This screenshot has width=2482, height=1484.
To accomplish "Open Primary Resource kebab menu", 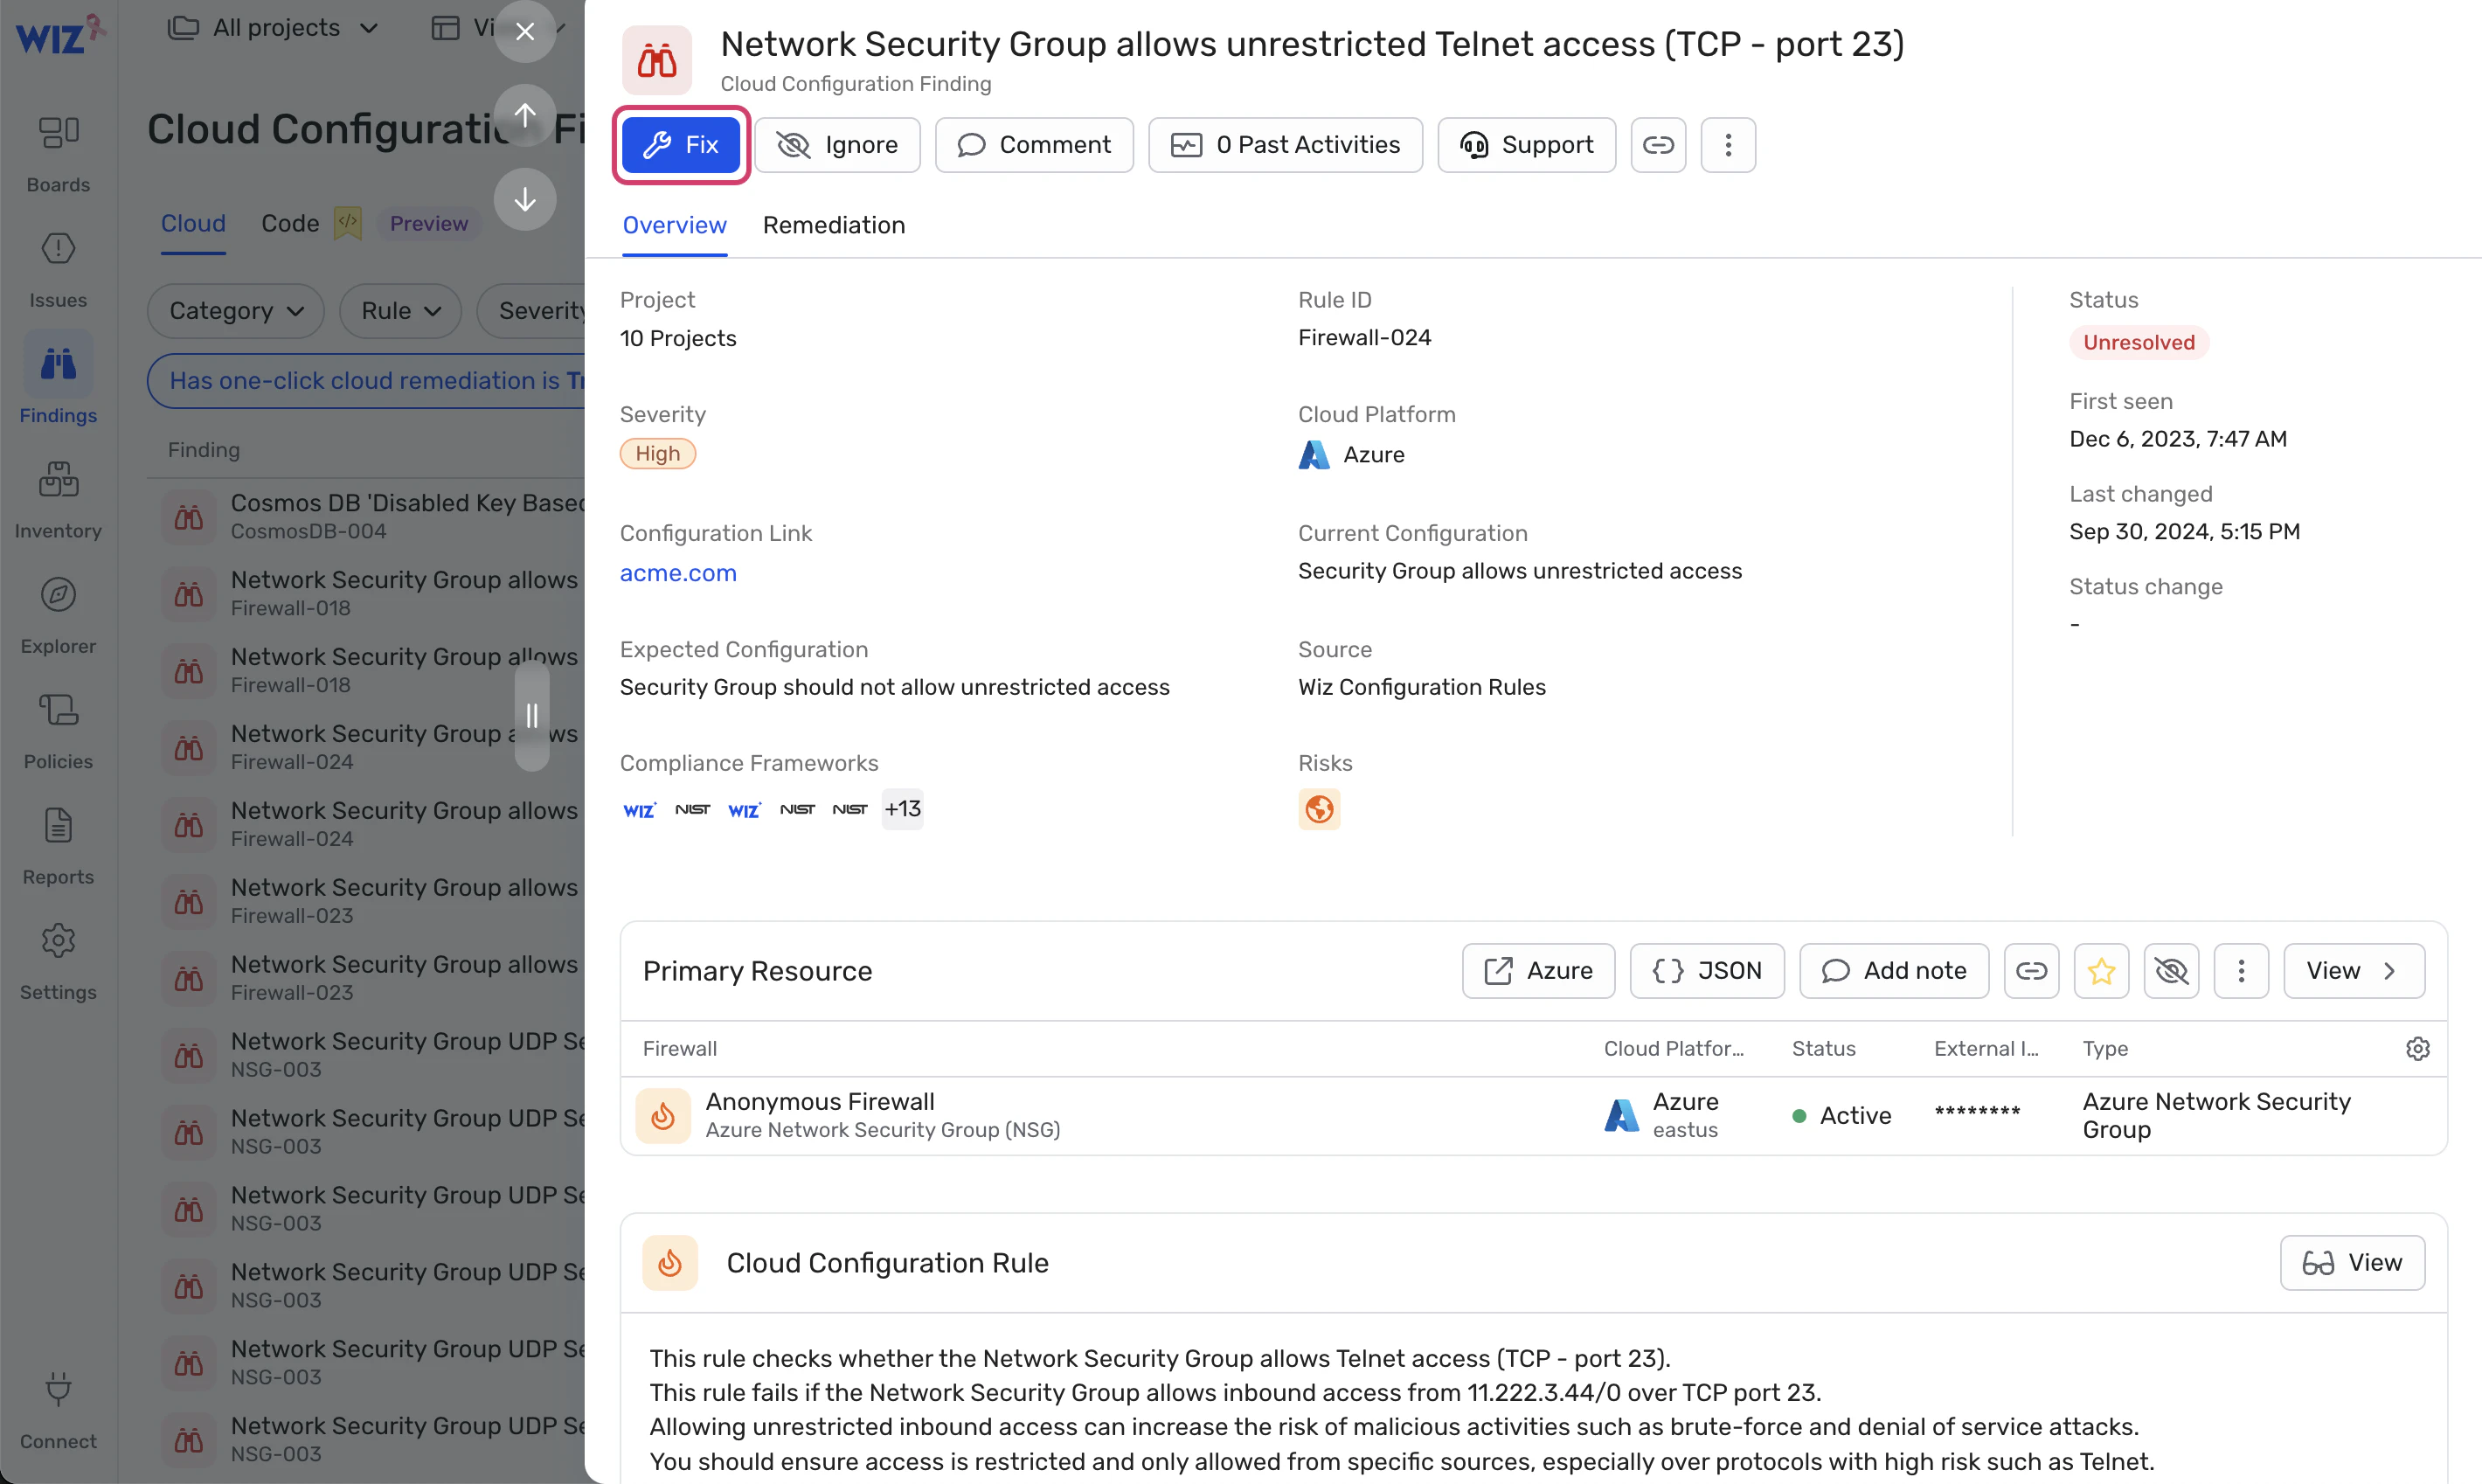I will coord(2241,971).
